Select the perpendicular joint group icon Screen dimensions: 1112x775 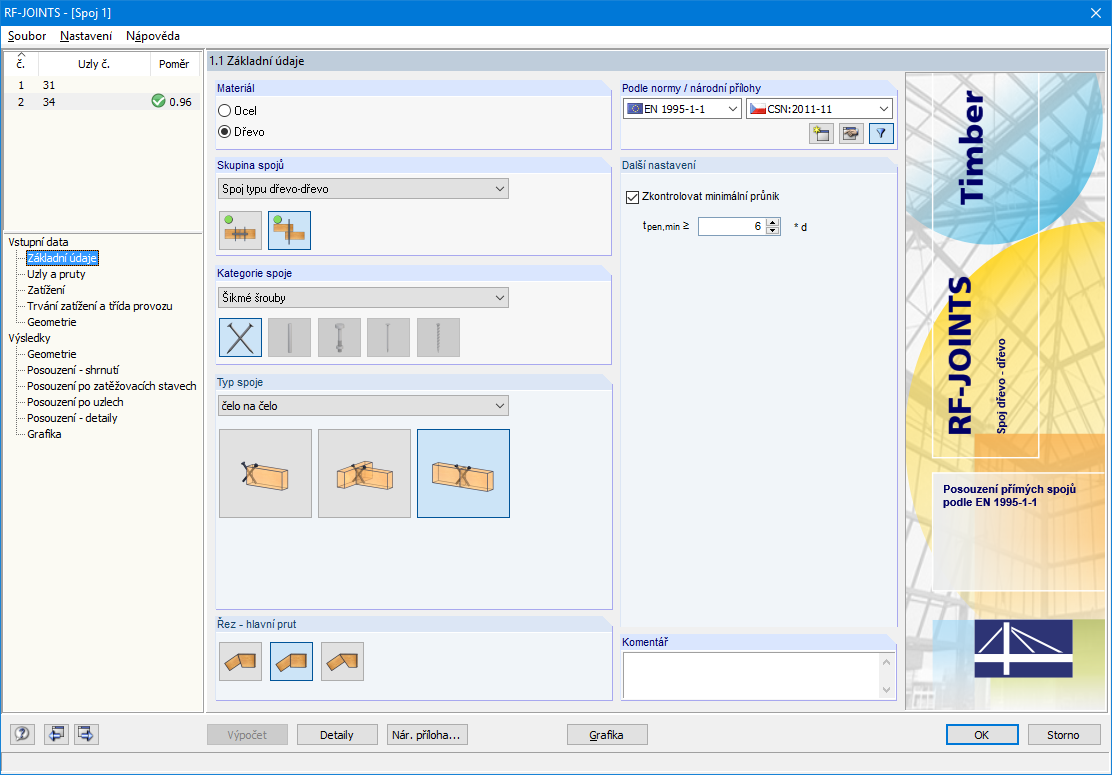click(289, 230)
